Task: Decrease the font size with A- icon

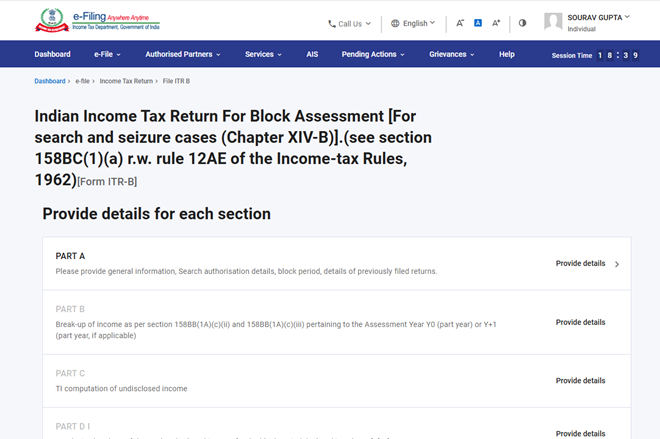Action: (x=460, y=23)
